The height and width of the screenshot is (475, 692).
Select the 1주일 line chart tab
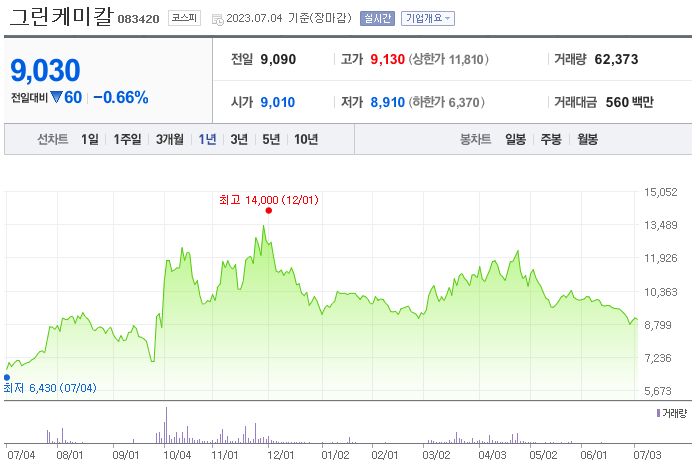coord(127,139)
